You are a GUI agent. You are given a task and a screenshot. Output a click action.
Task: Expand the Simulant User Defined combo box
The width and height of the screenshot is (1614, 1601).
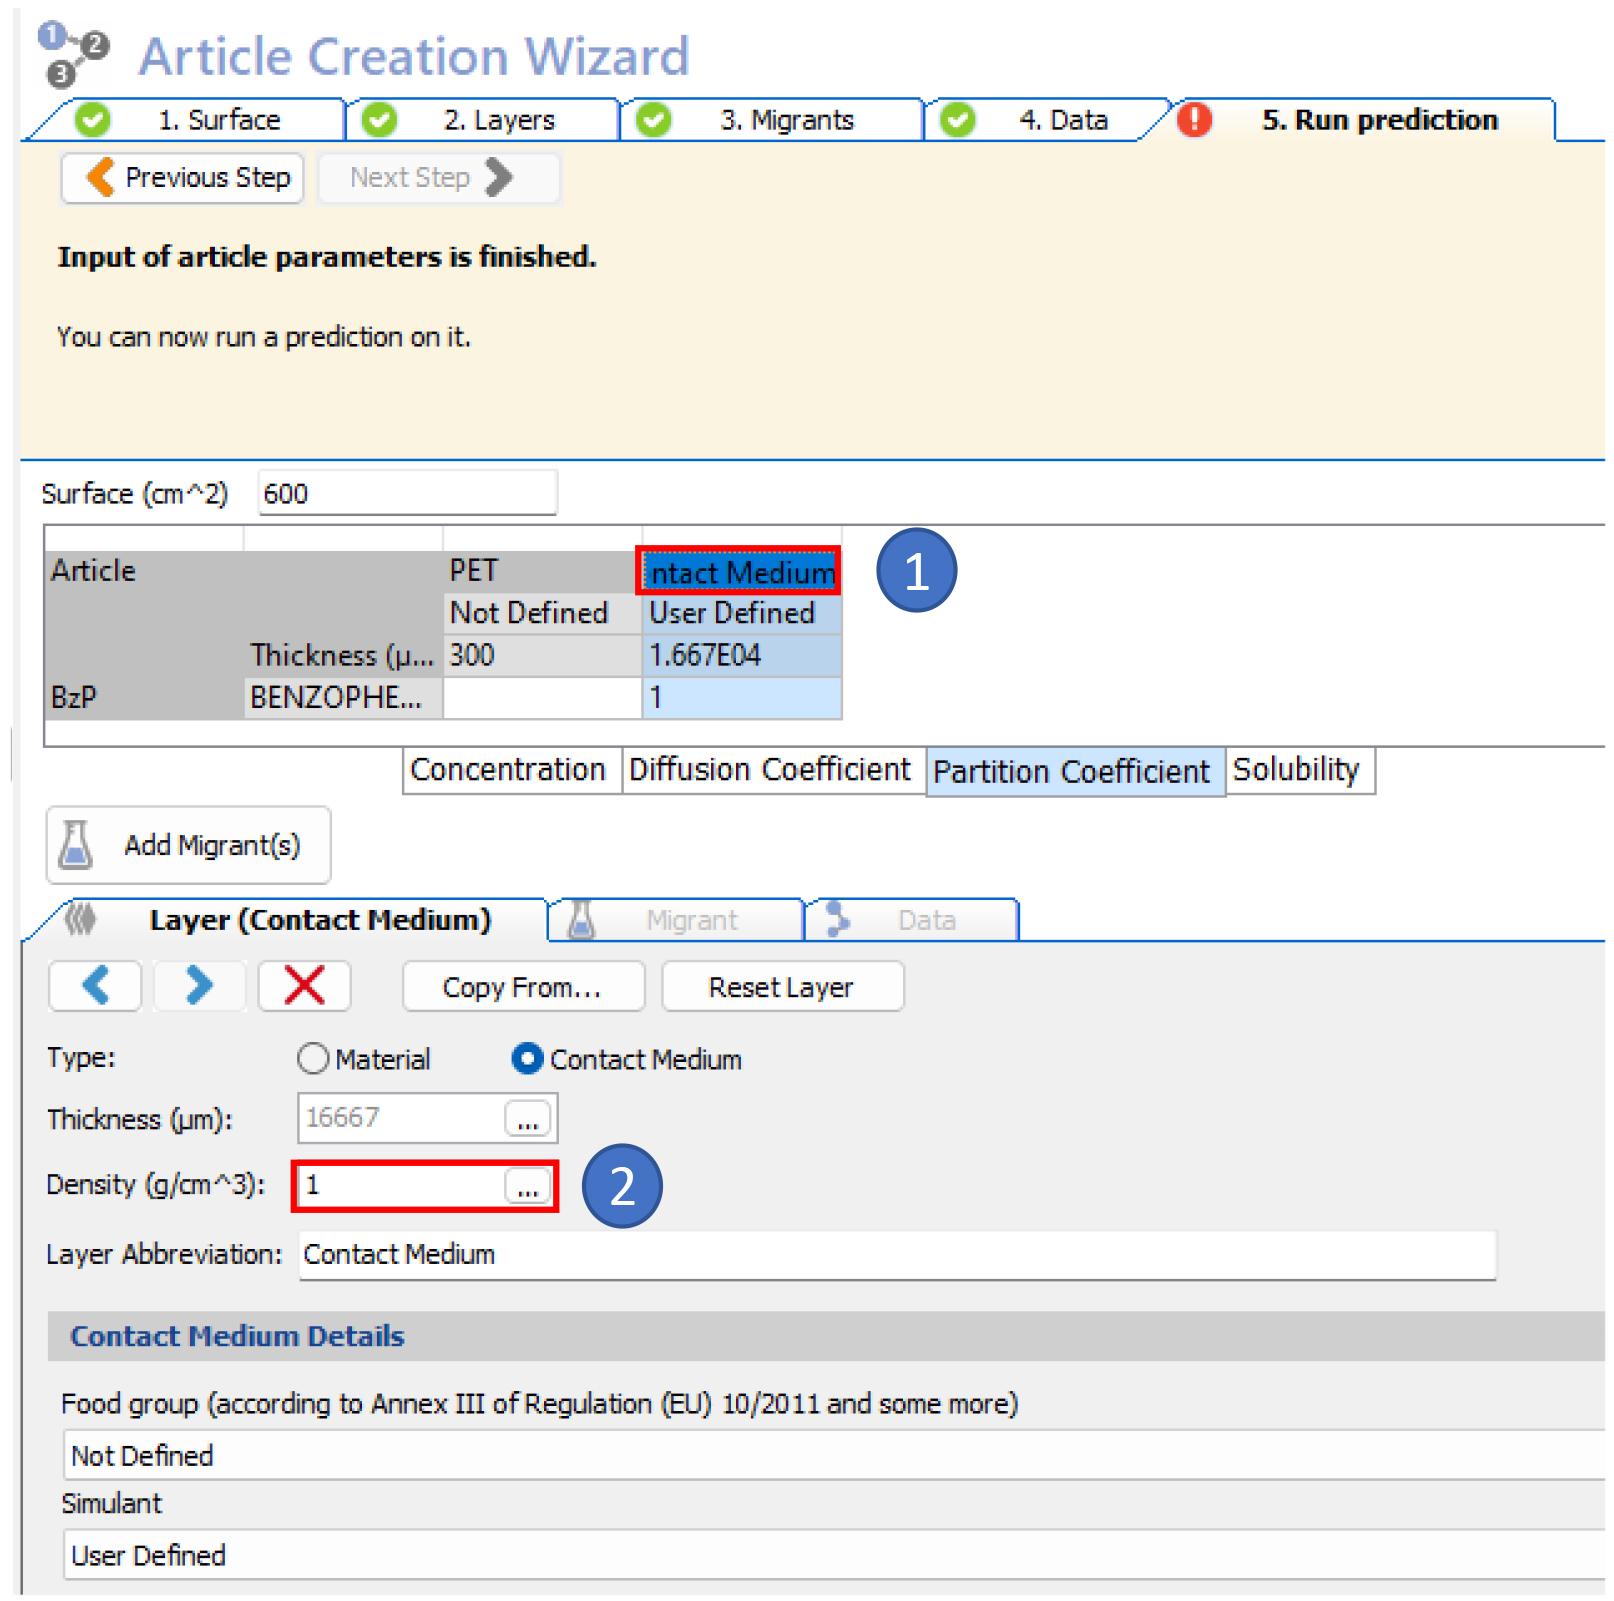[x=832, y=1555]
